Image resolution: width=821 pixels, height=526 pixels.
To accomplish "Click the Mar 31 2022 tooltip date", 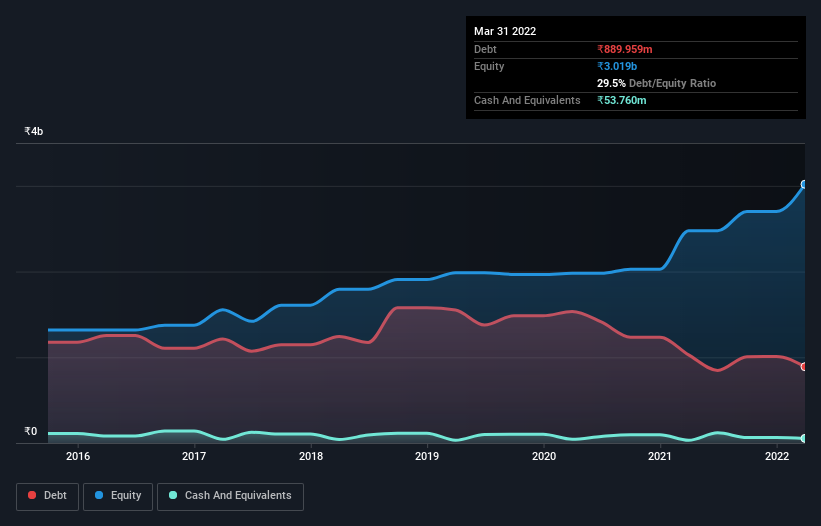I will click(x=505, y=31).
